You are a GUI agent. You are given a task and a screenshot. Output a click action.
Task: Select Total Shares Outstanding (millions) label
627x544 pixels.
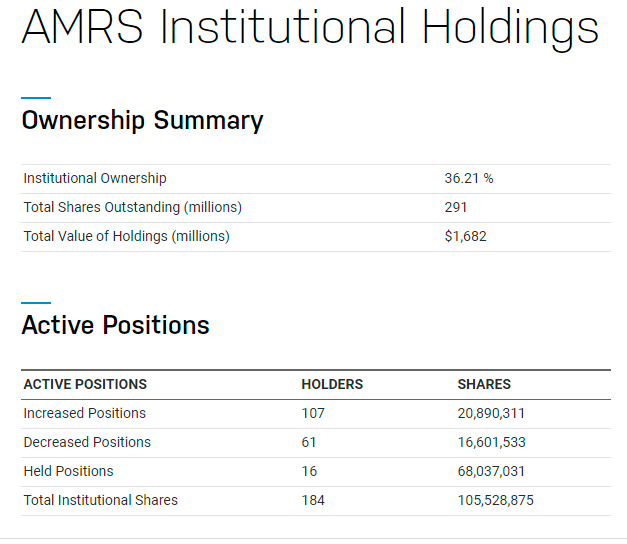(133, 207)
